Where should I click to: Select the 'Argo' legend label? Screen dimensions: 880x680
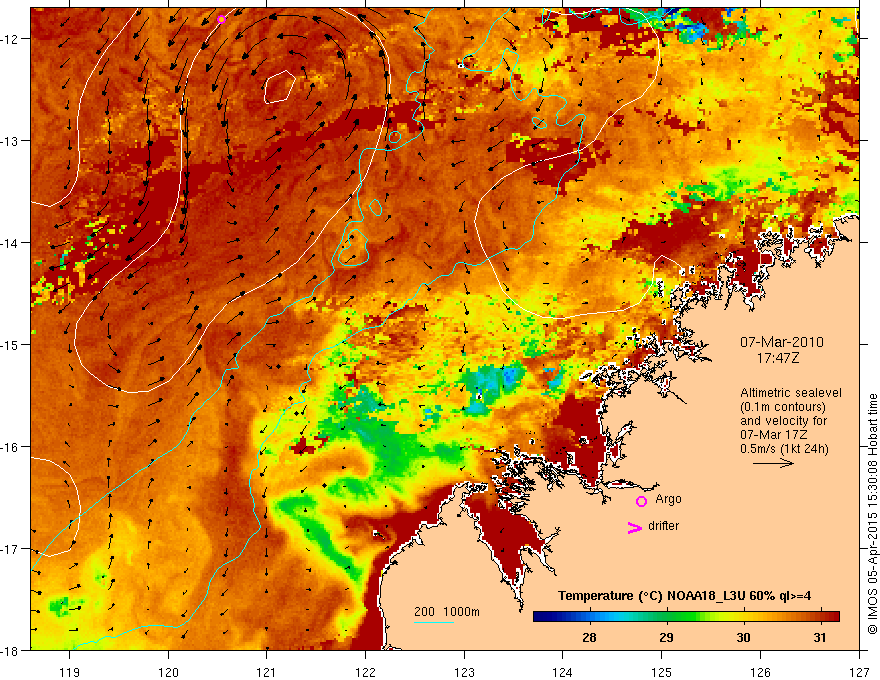point(668,499)
